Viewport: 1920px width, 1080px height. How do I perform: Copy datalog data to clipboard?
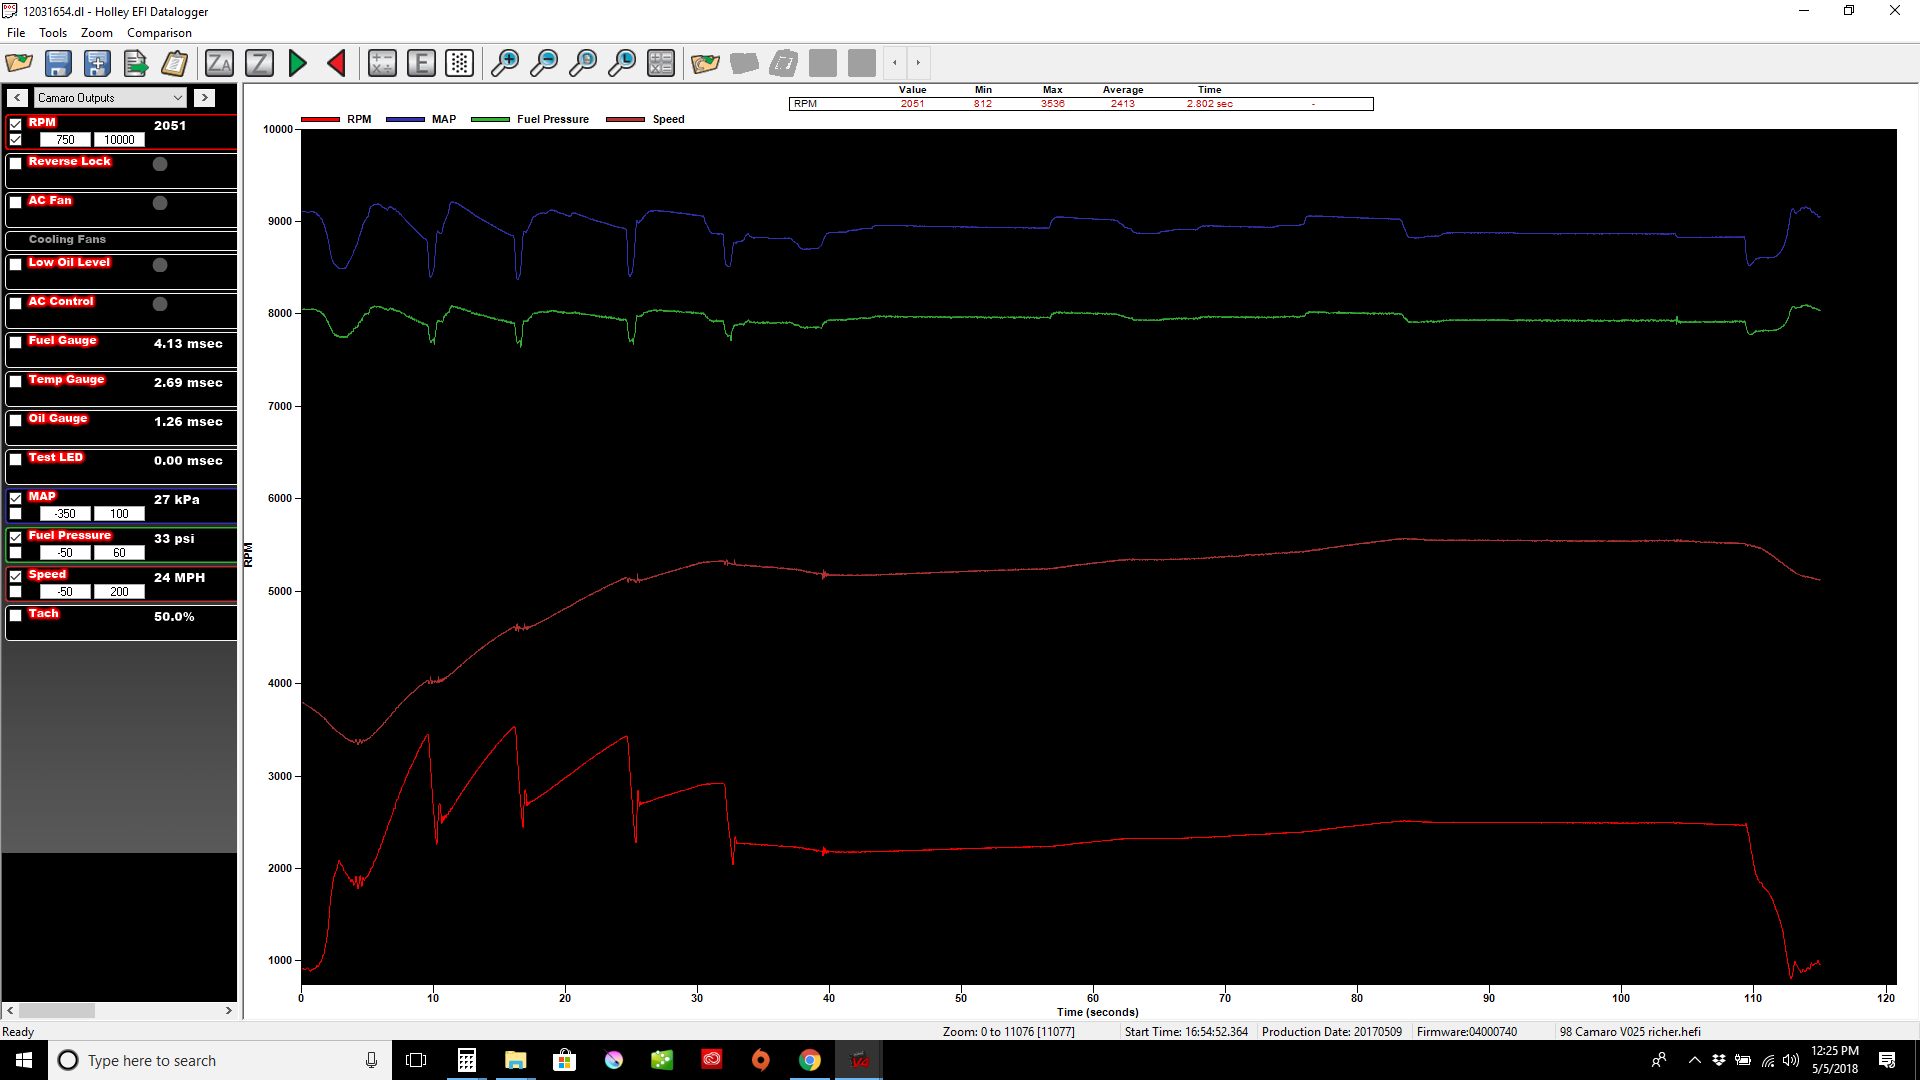(175, 63)
